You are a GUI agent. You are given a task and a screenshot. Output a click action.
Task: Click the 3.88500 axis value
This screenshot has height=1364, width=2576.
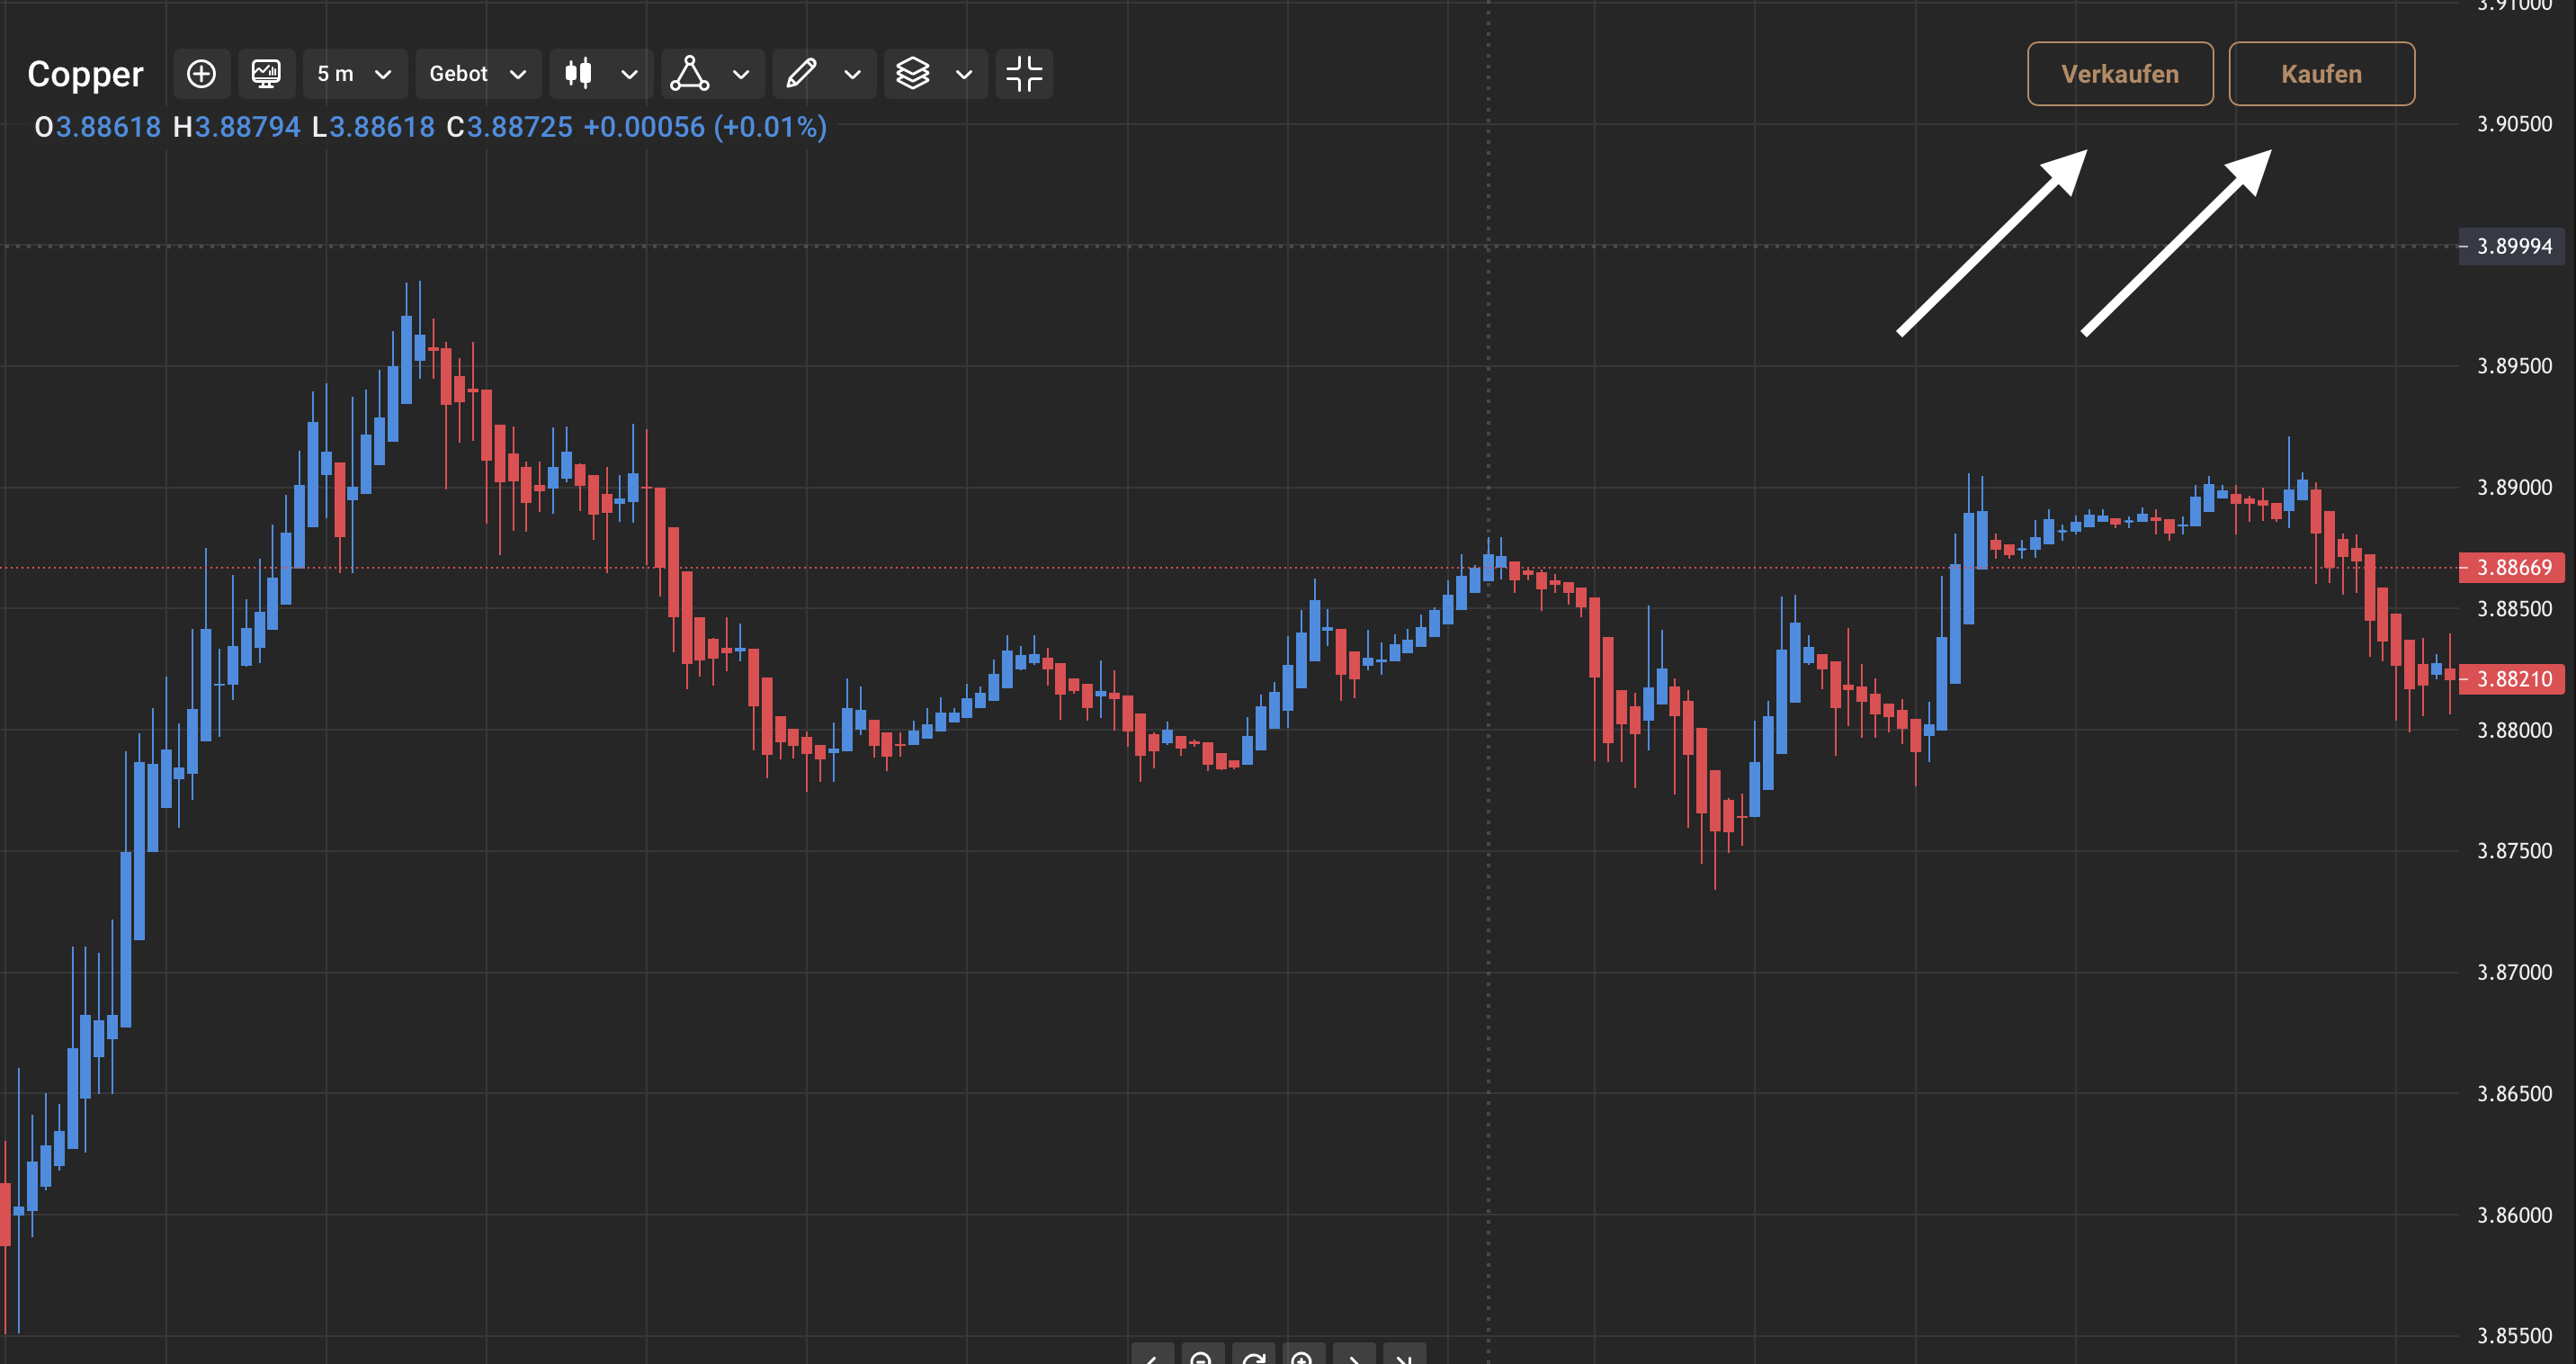[2514, 609]
